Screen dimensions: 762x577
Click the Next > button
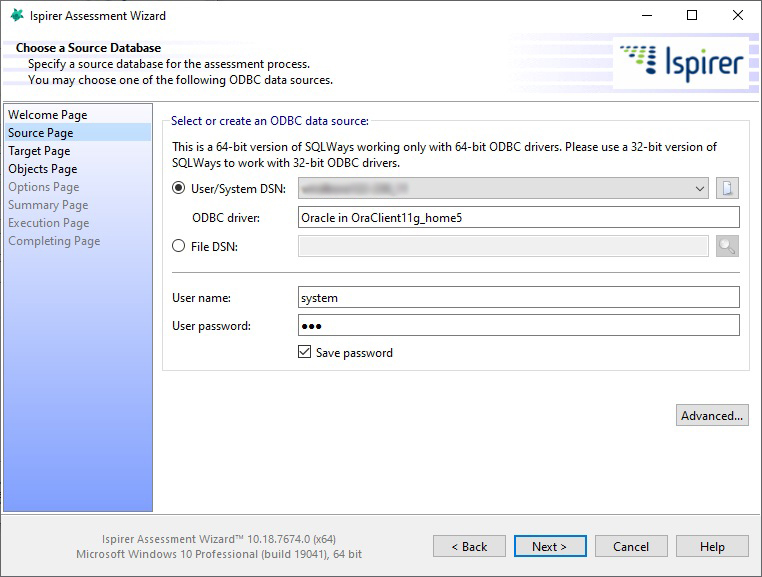pyautogui.click(x=550, y=546)
